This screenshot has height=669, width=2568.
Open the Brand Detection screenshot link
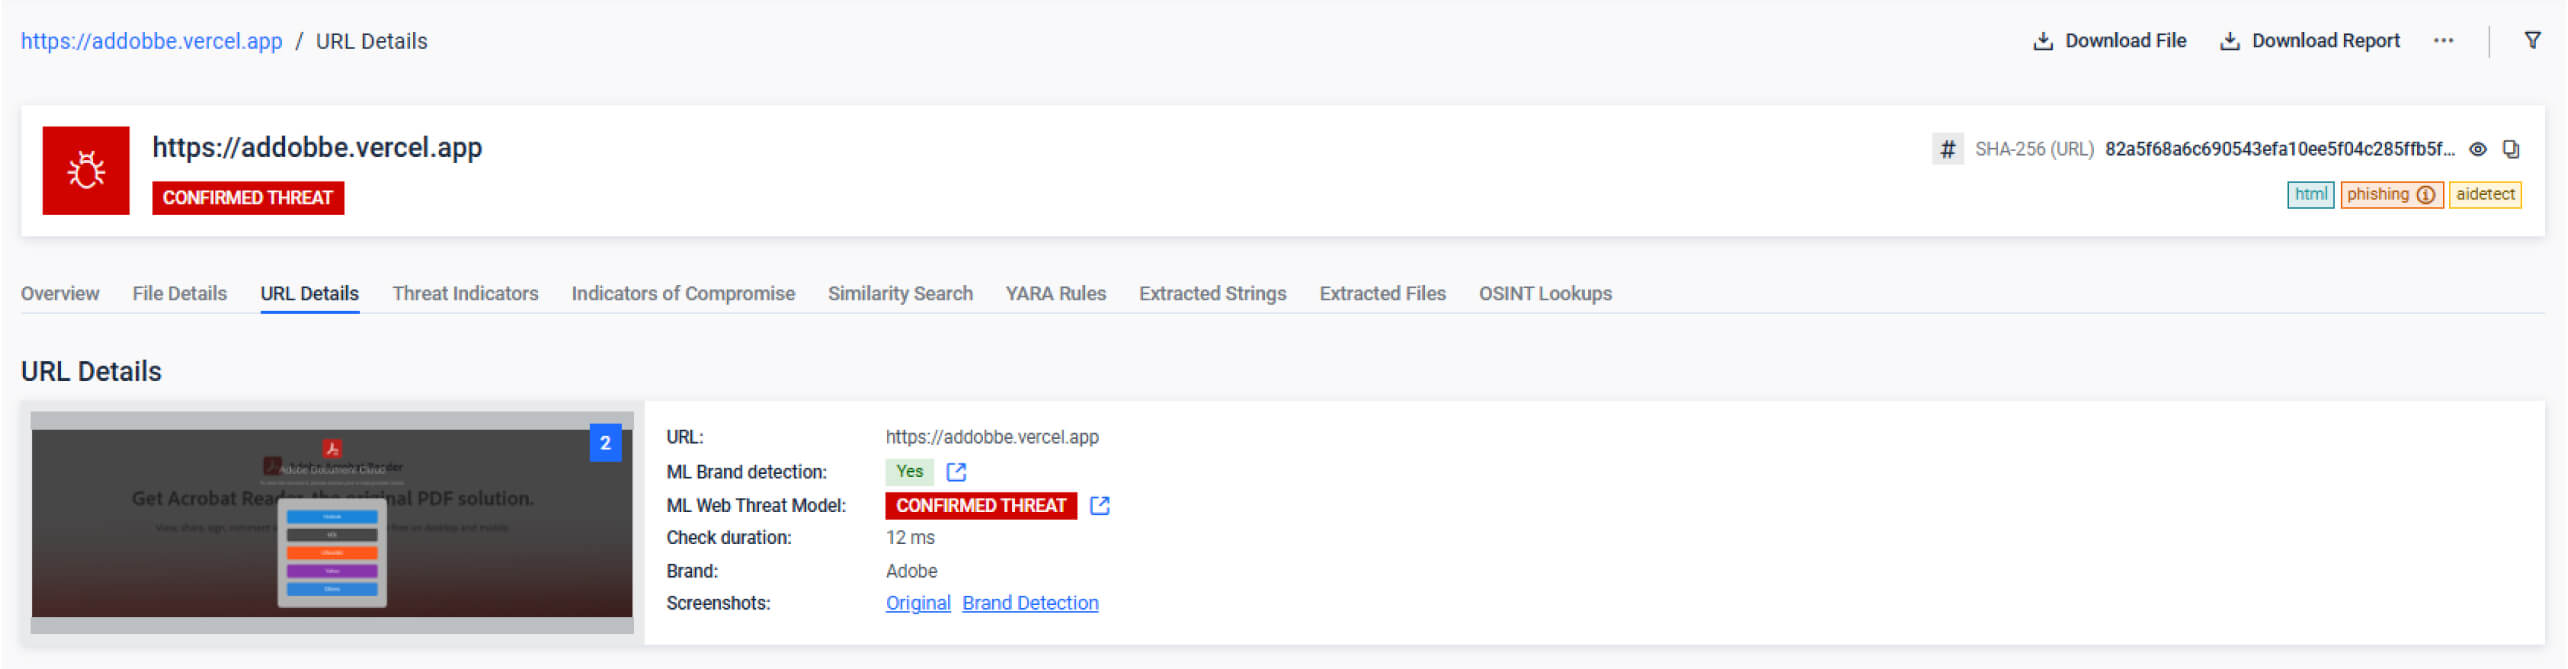1030,603
